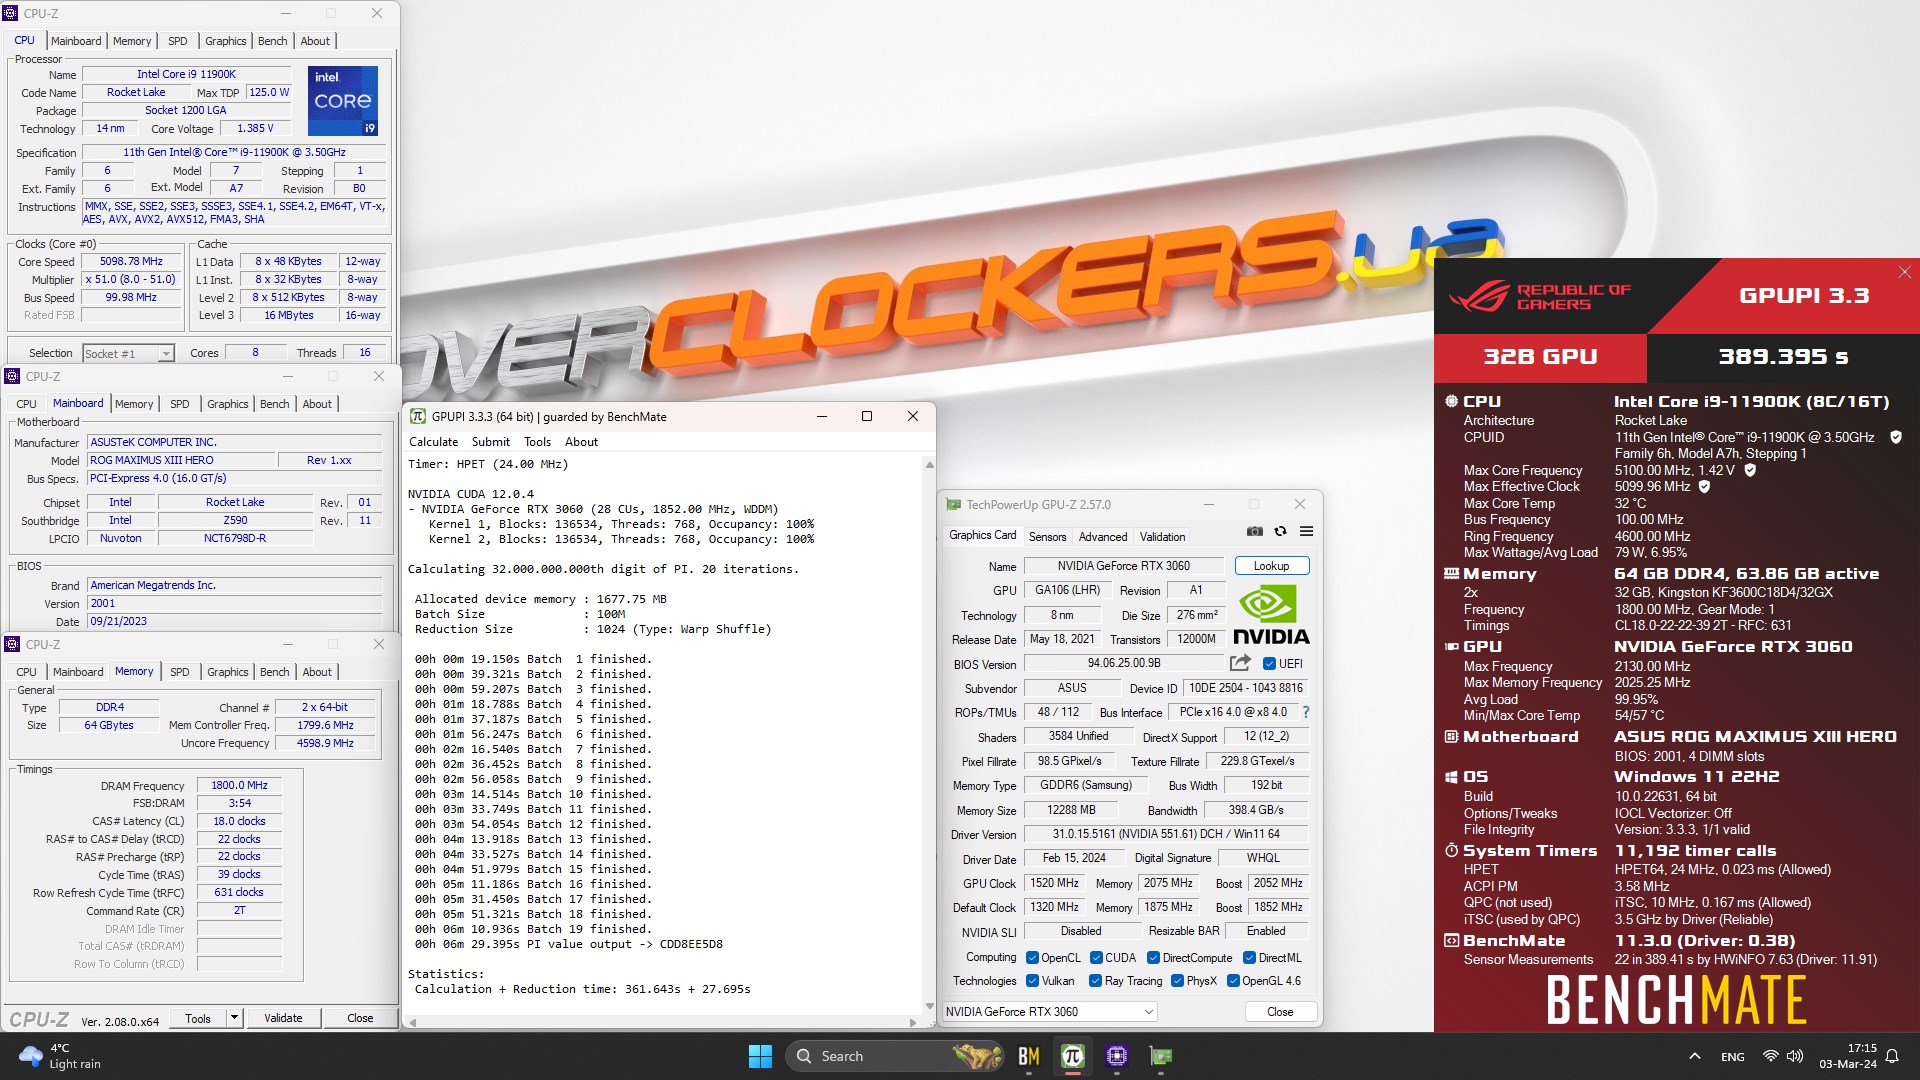Export BIOS with the share arrow icon
1920x1080 pixels.
click(x=1240, y=663)
